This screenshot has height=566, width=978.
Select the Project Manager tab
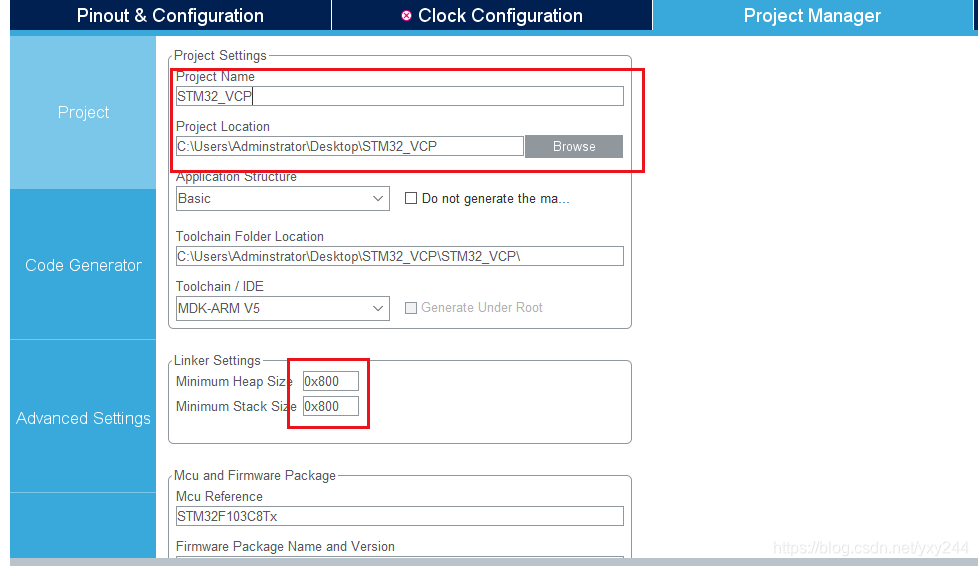pyautogui.click(x=812, y=15)
